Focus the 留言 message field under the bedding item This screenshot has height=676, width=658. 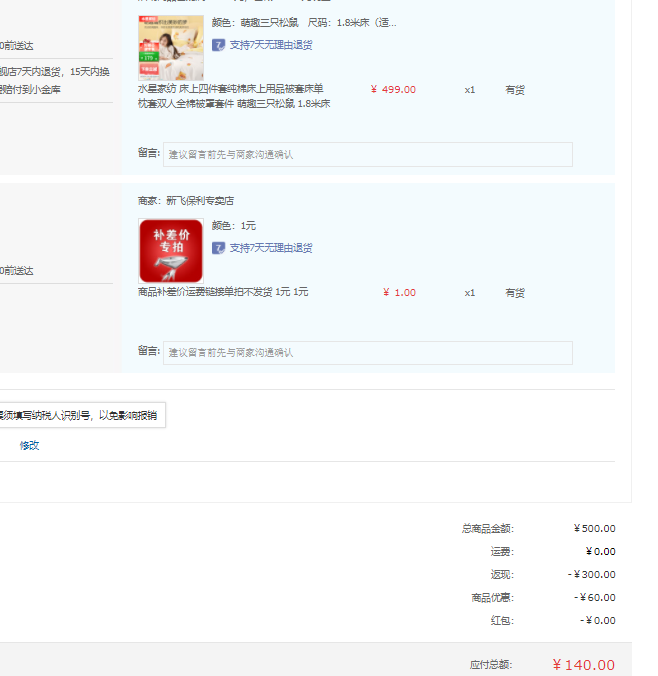(368, 154)
